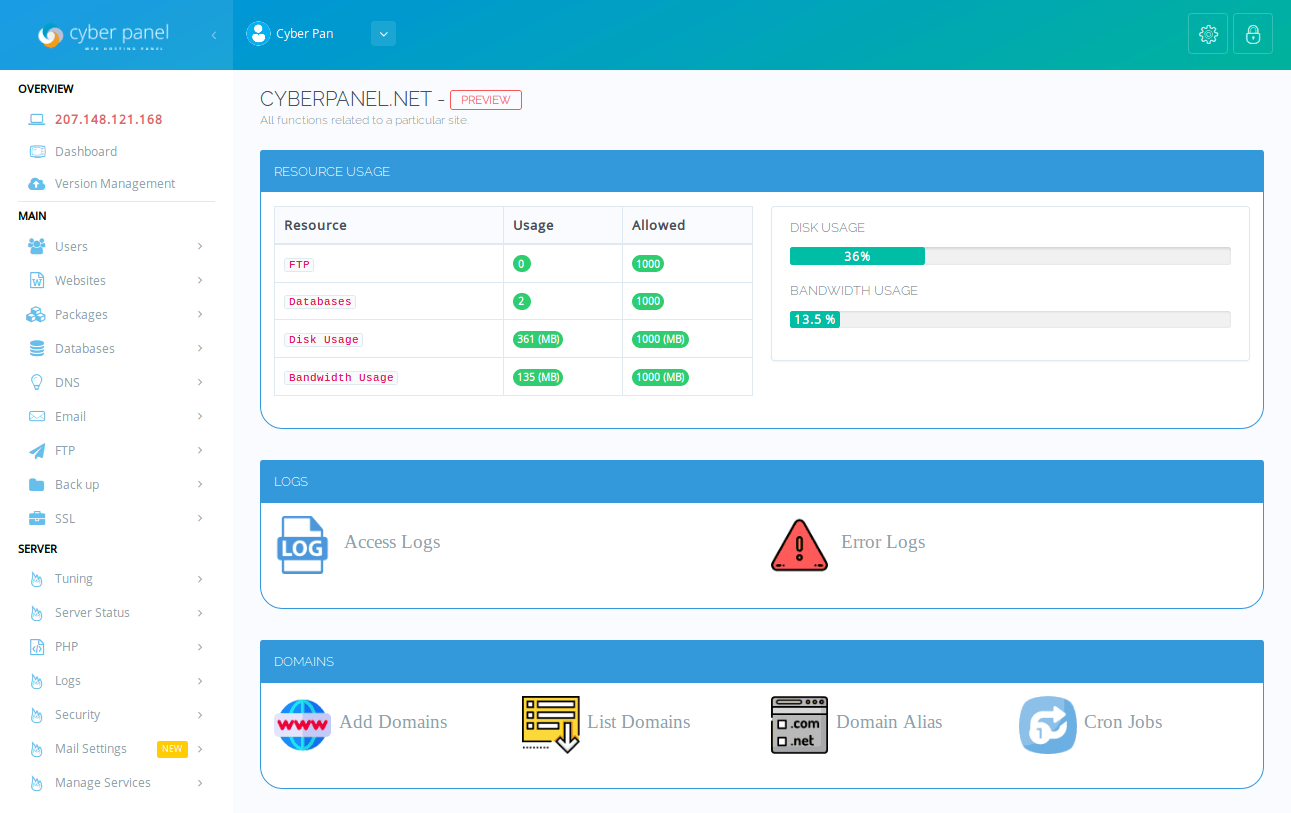
Task: Click the Databases resource tag in table
Action: [320, 302]
